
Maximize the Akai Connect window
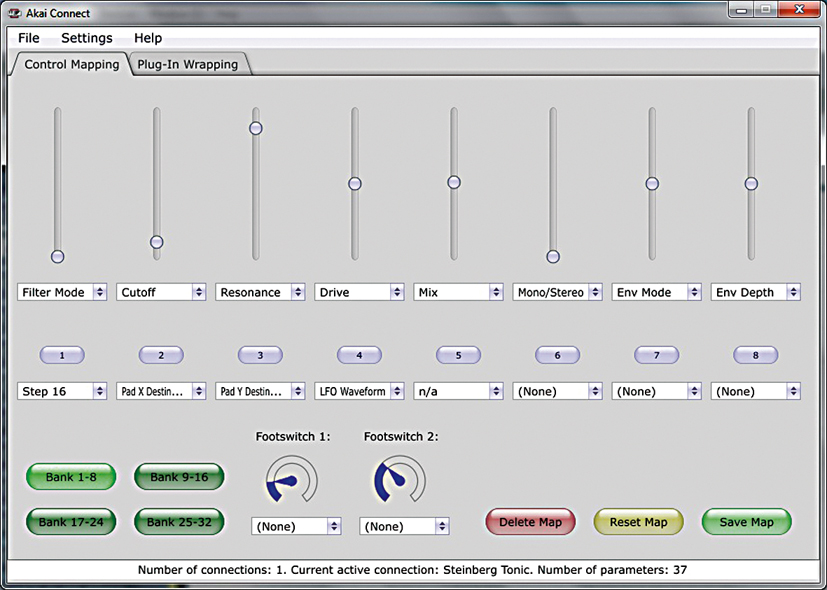[765, 9]
